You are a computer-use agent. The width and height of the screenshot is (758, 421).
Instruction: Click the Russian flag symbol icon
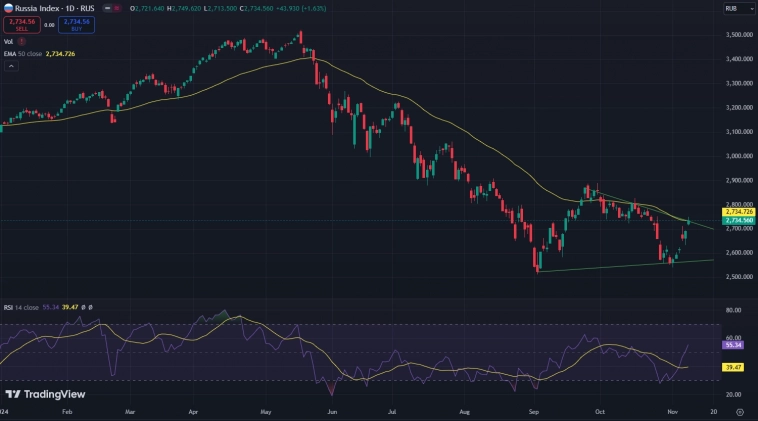[x=8, y=8]
